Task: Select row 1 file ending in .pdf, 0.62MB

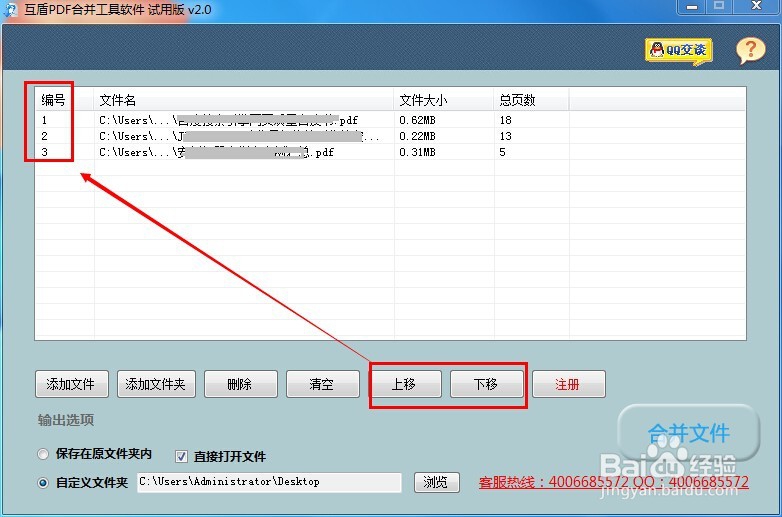Action: [x=391, y=120]
